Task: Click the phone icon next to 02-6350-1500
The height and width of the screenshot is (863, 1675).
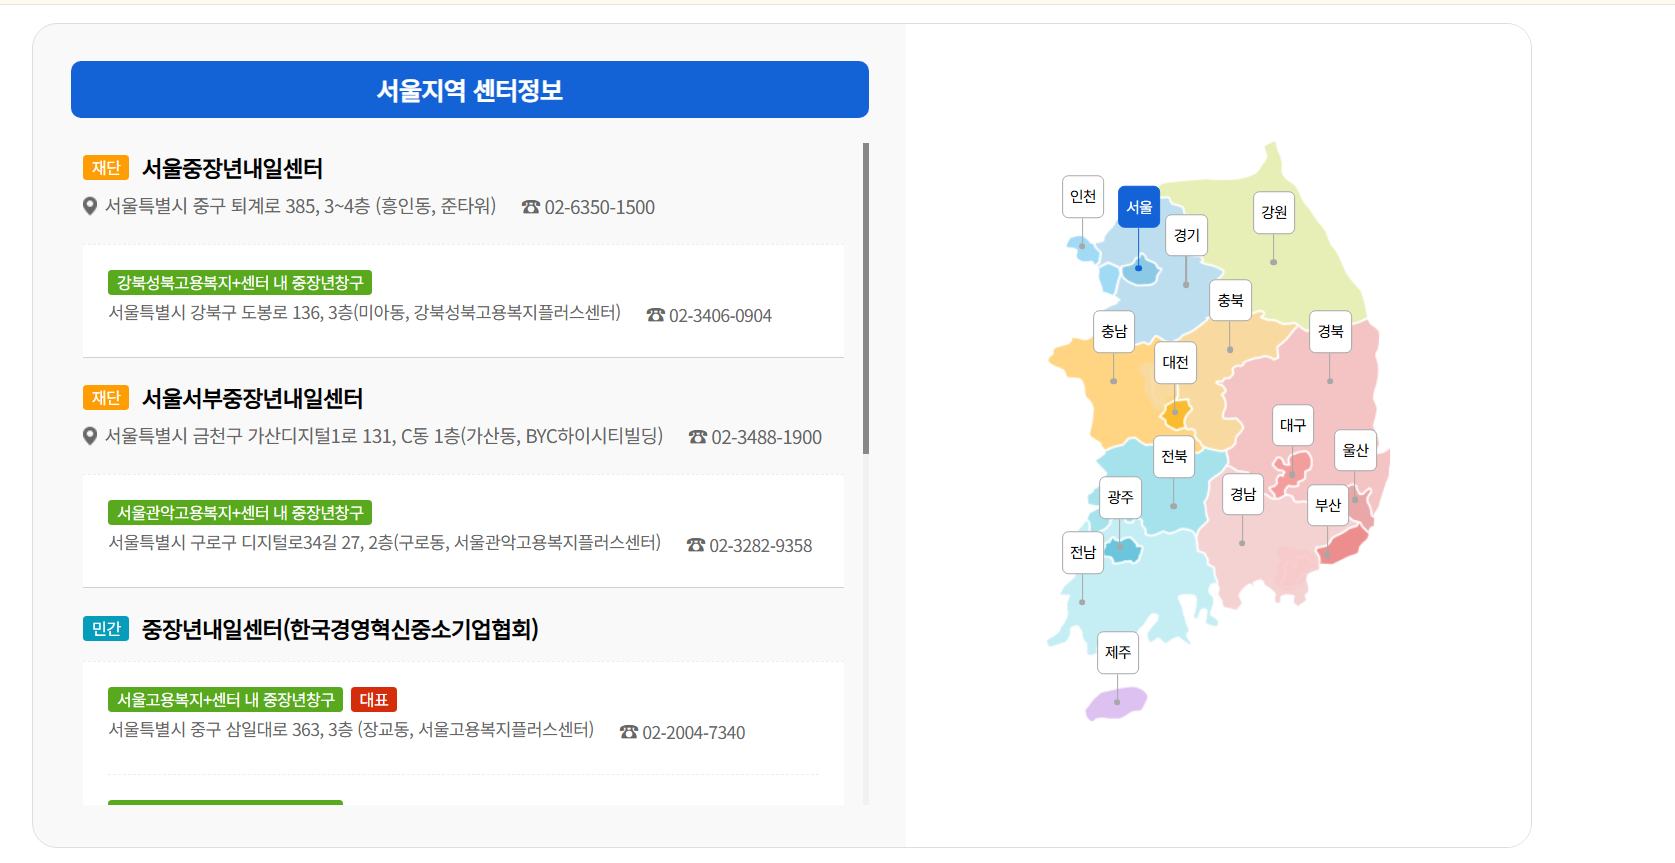Action: (x=531, y=207)
